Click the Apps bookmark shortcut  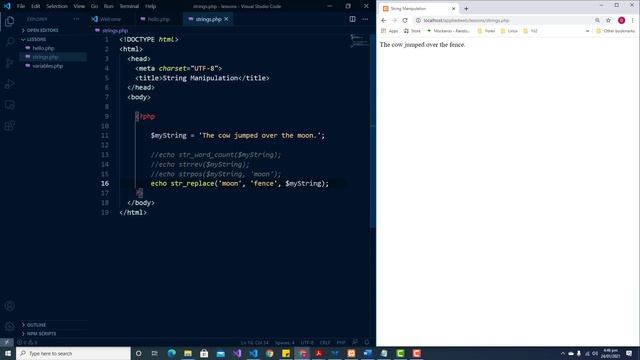coord(390,31)
